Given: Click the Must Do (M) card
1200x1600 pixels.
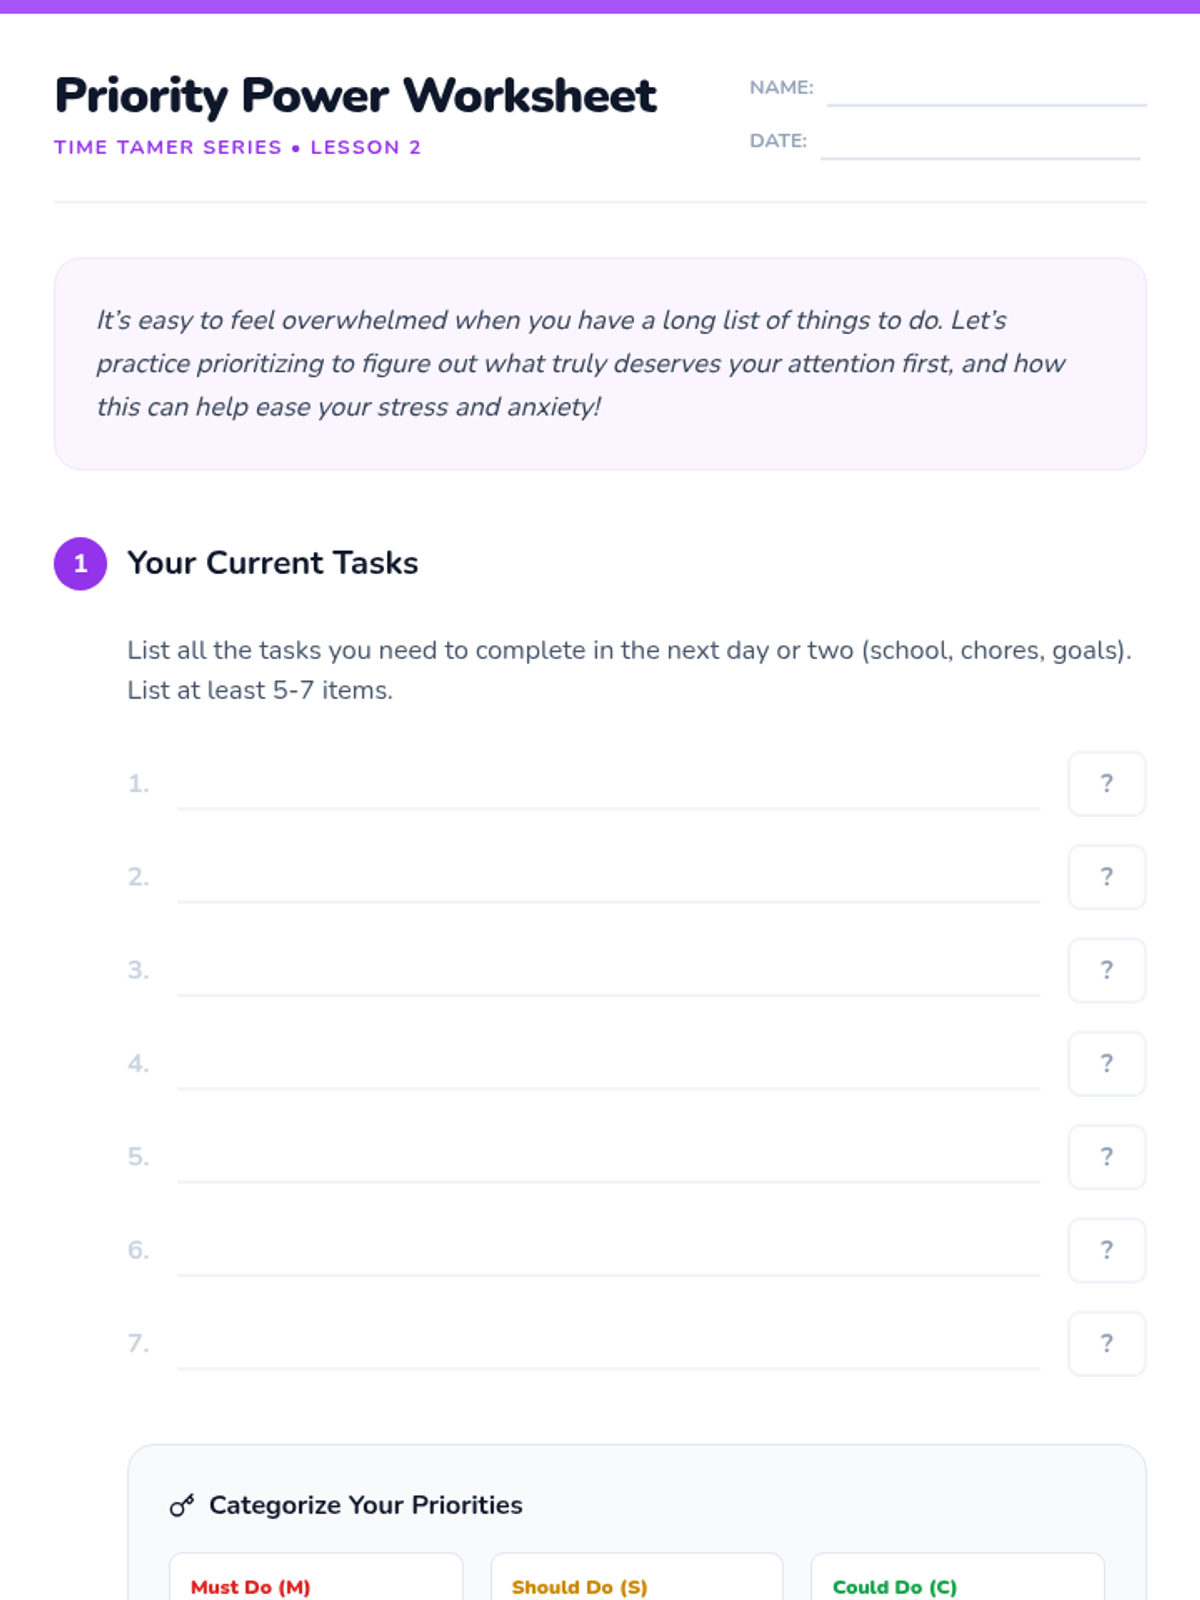Looking at the screenshot, I should click(x=316, y=1580).
